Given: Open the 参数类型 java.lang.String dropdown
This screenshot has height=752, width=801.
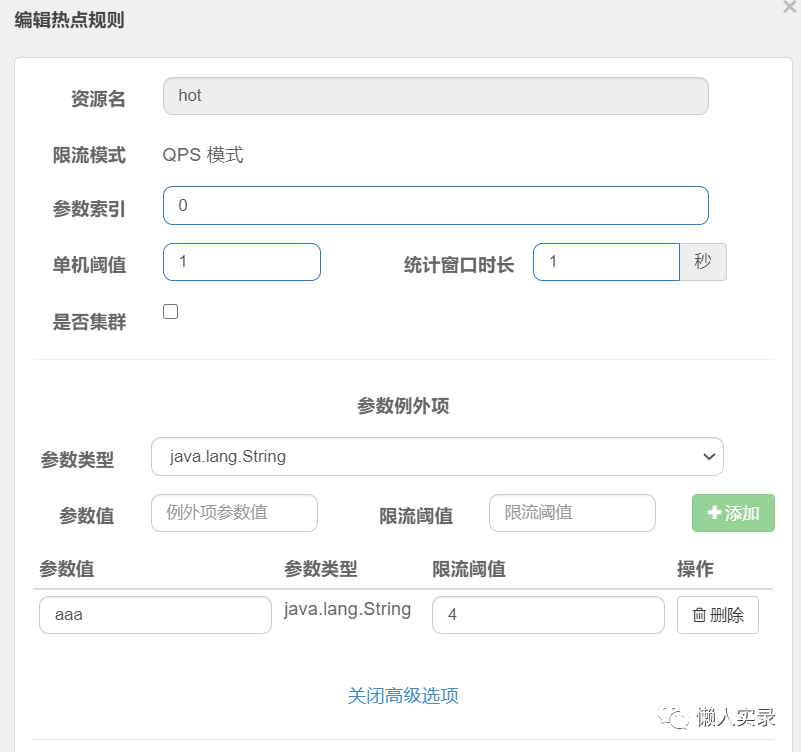Looking at the screenshot, I should (437, 456).
